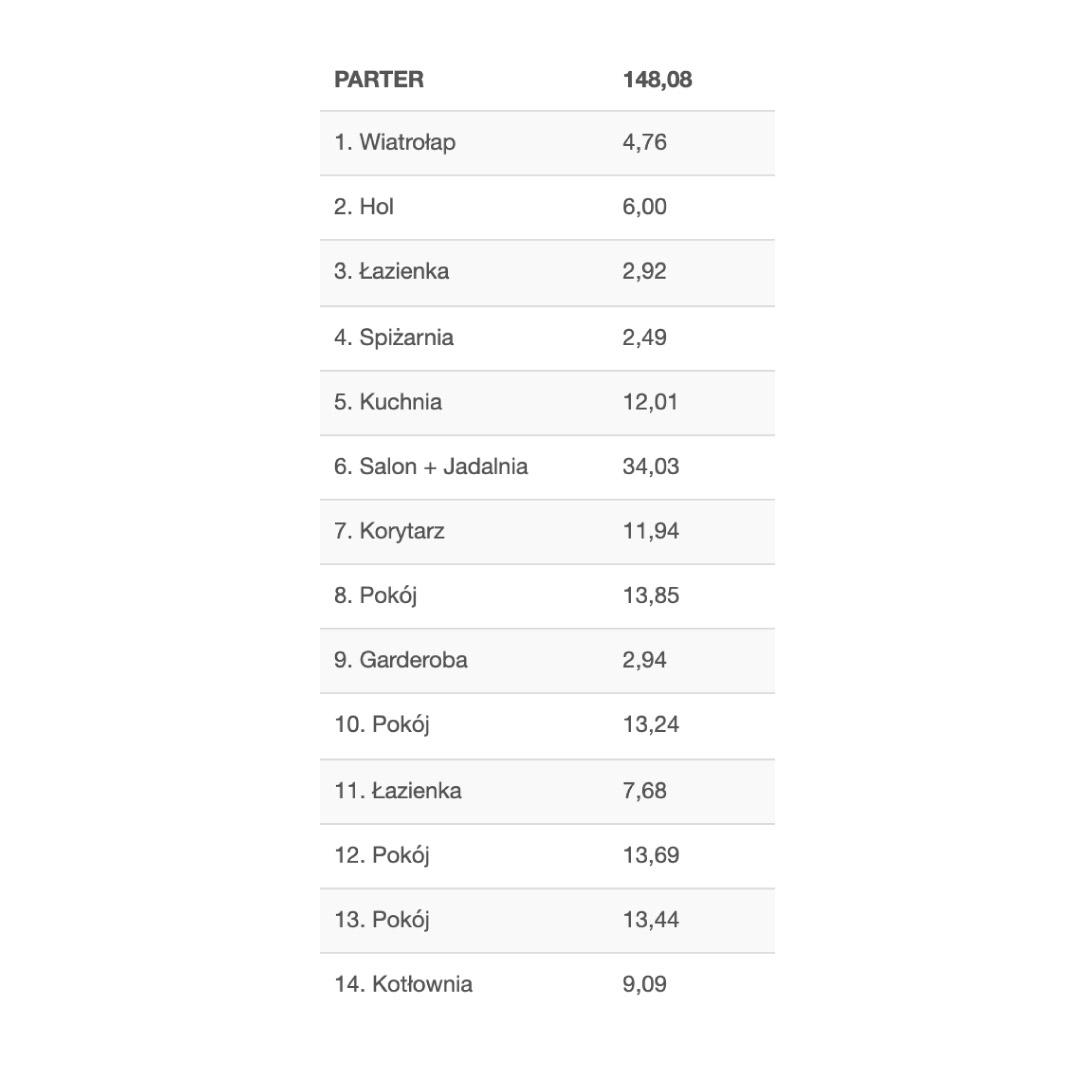Select the "14. Kotłownia" row label

point(403,984)
